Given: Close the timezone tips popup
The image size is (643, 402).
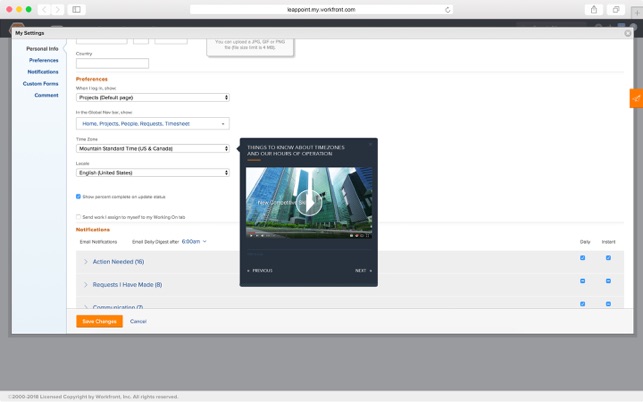Looking at the screenshot, I should pyautogui.click(x=370, y=145).
